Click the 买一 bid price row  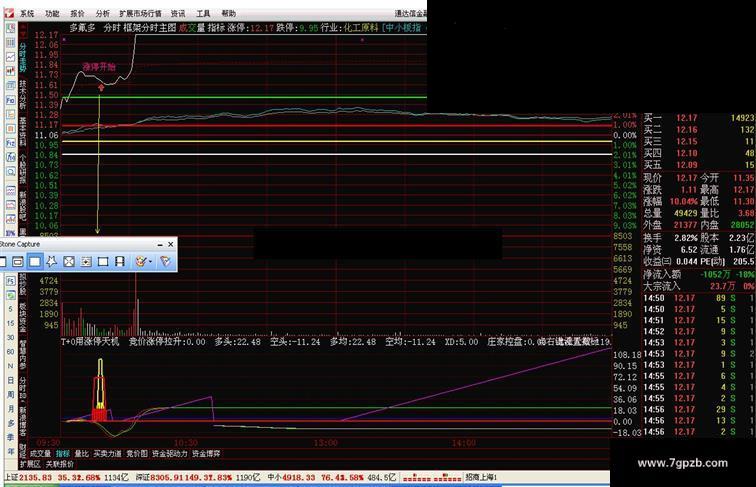pyautogui.click(x=698, y=118)
